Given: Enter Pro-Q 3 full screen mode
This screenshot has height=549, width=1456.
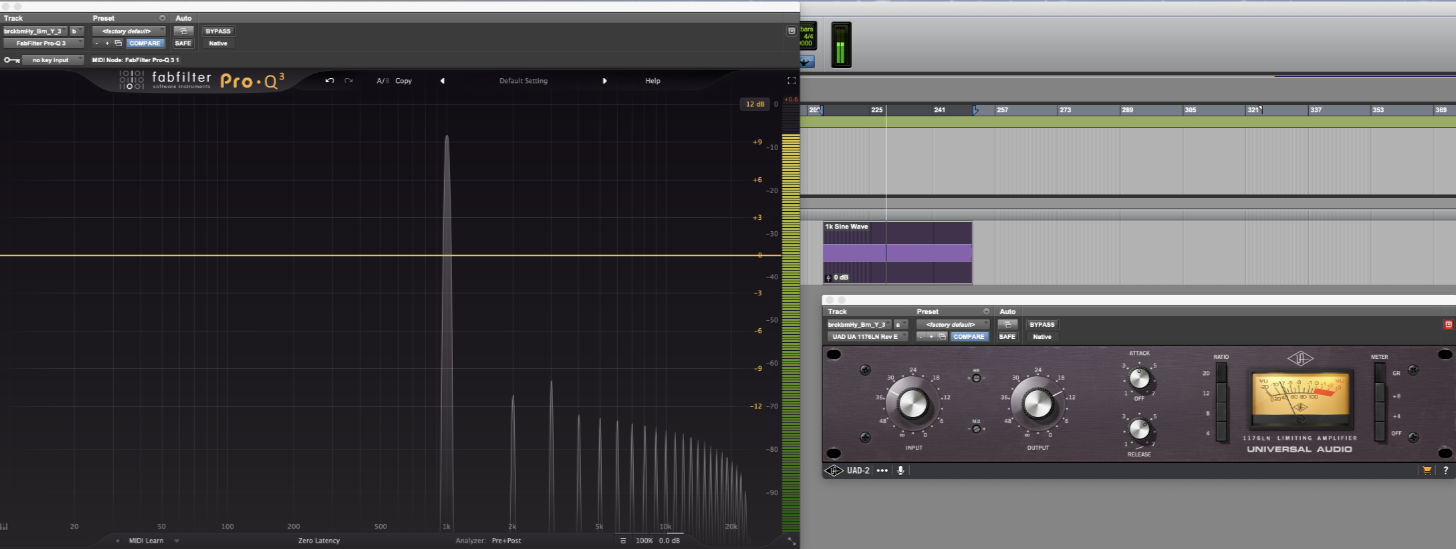Looking at the screenshot, I should (x=791, y=81).
